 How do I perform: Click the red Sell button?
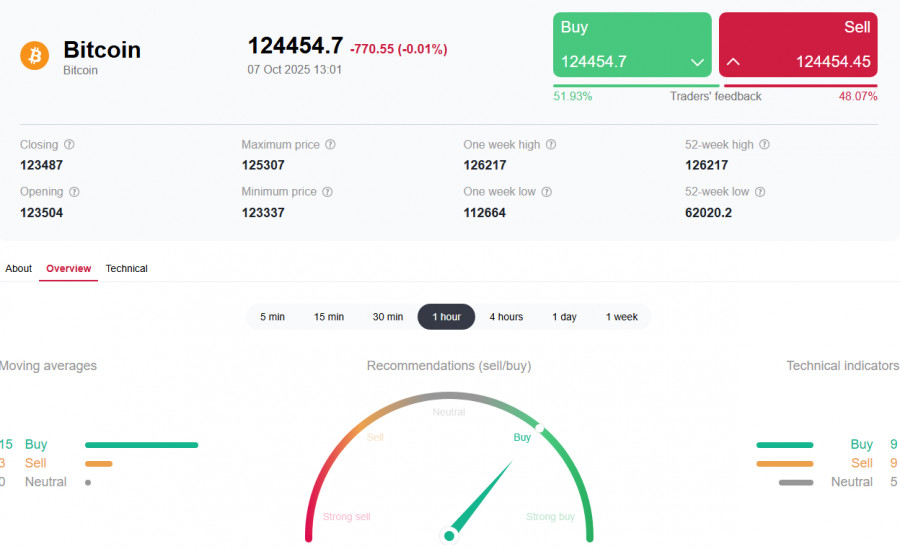pos(798,45)
